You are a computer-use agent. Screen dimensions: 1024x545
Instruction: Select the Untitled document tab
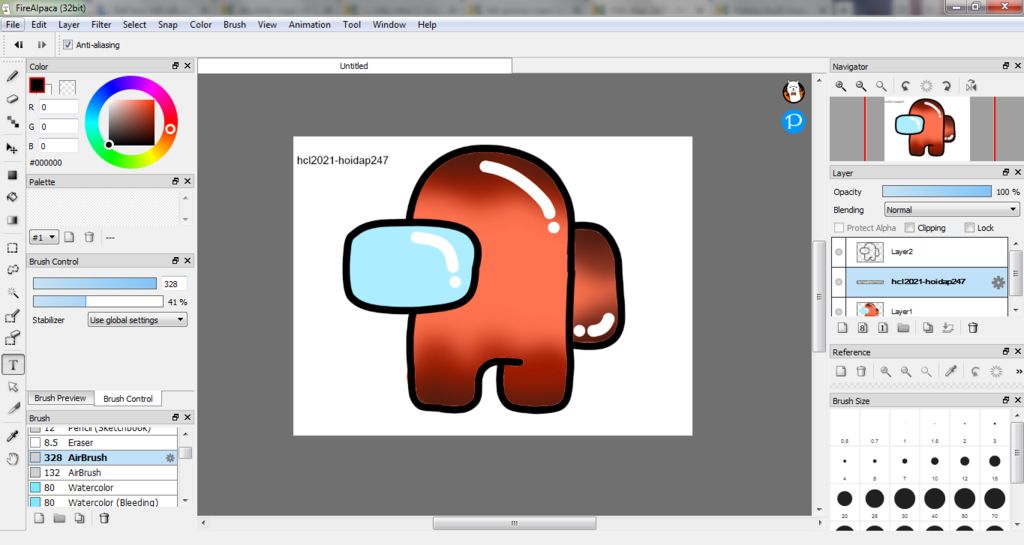354,66
